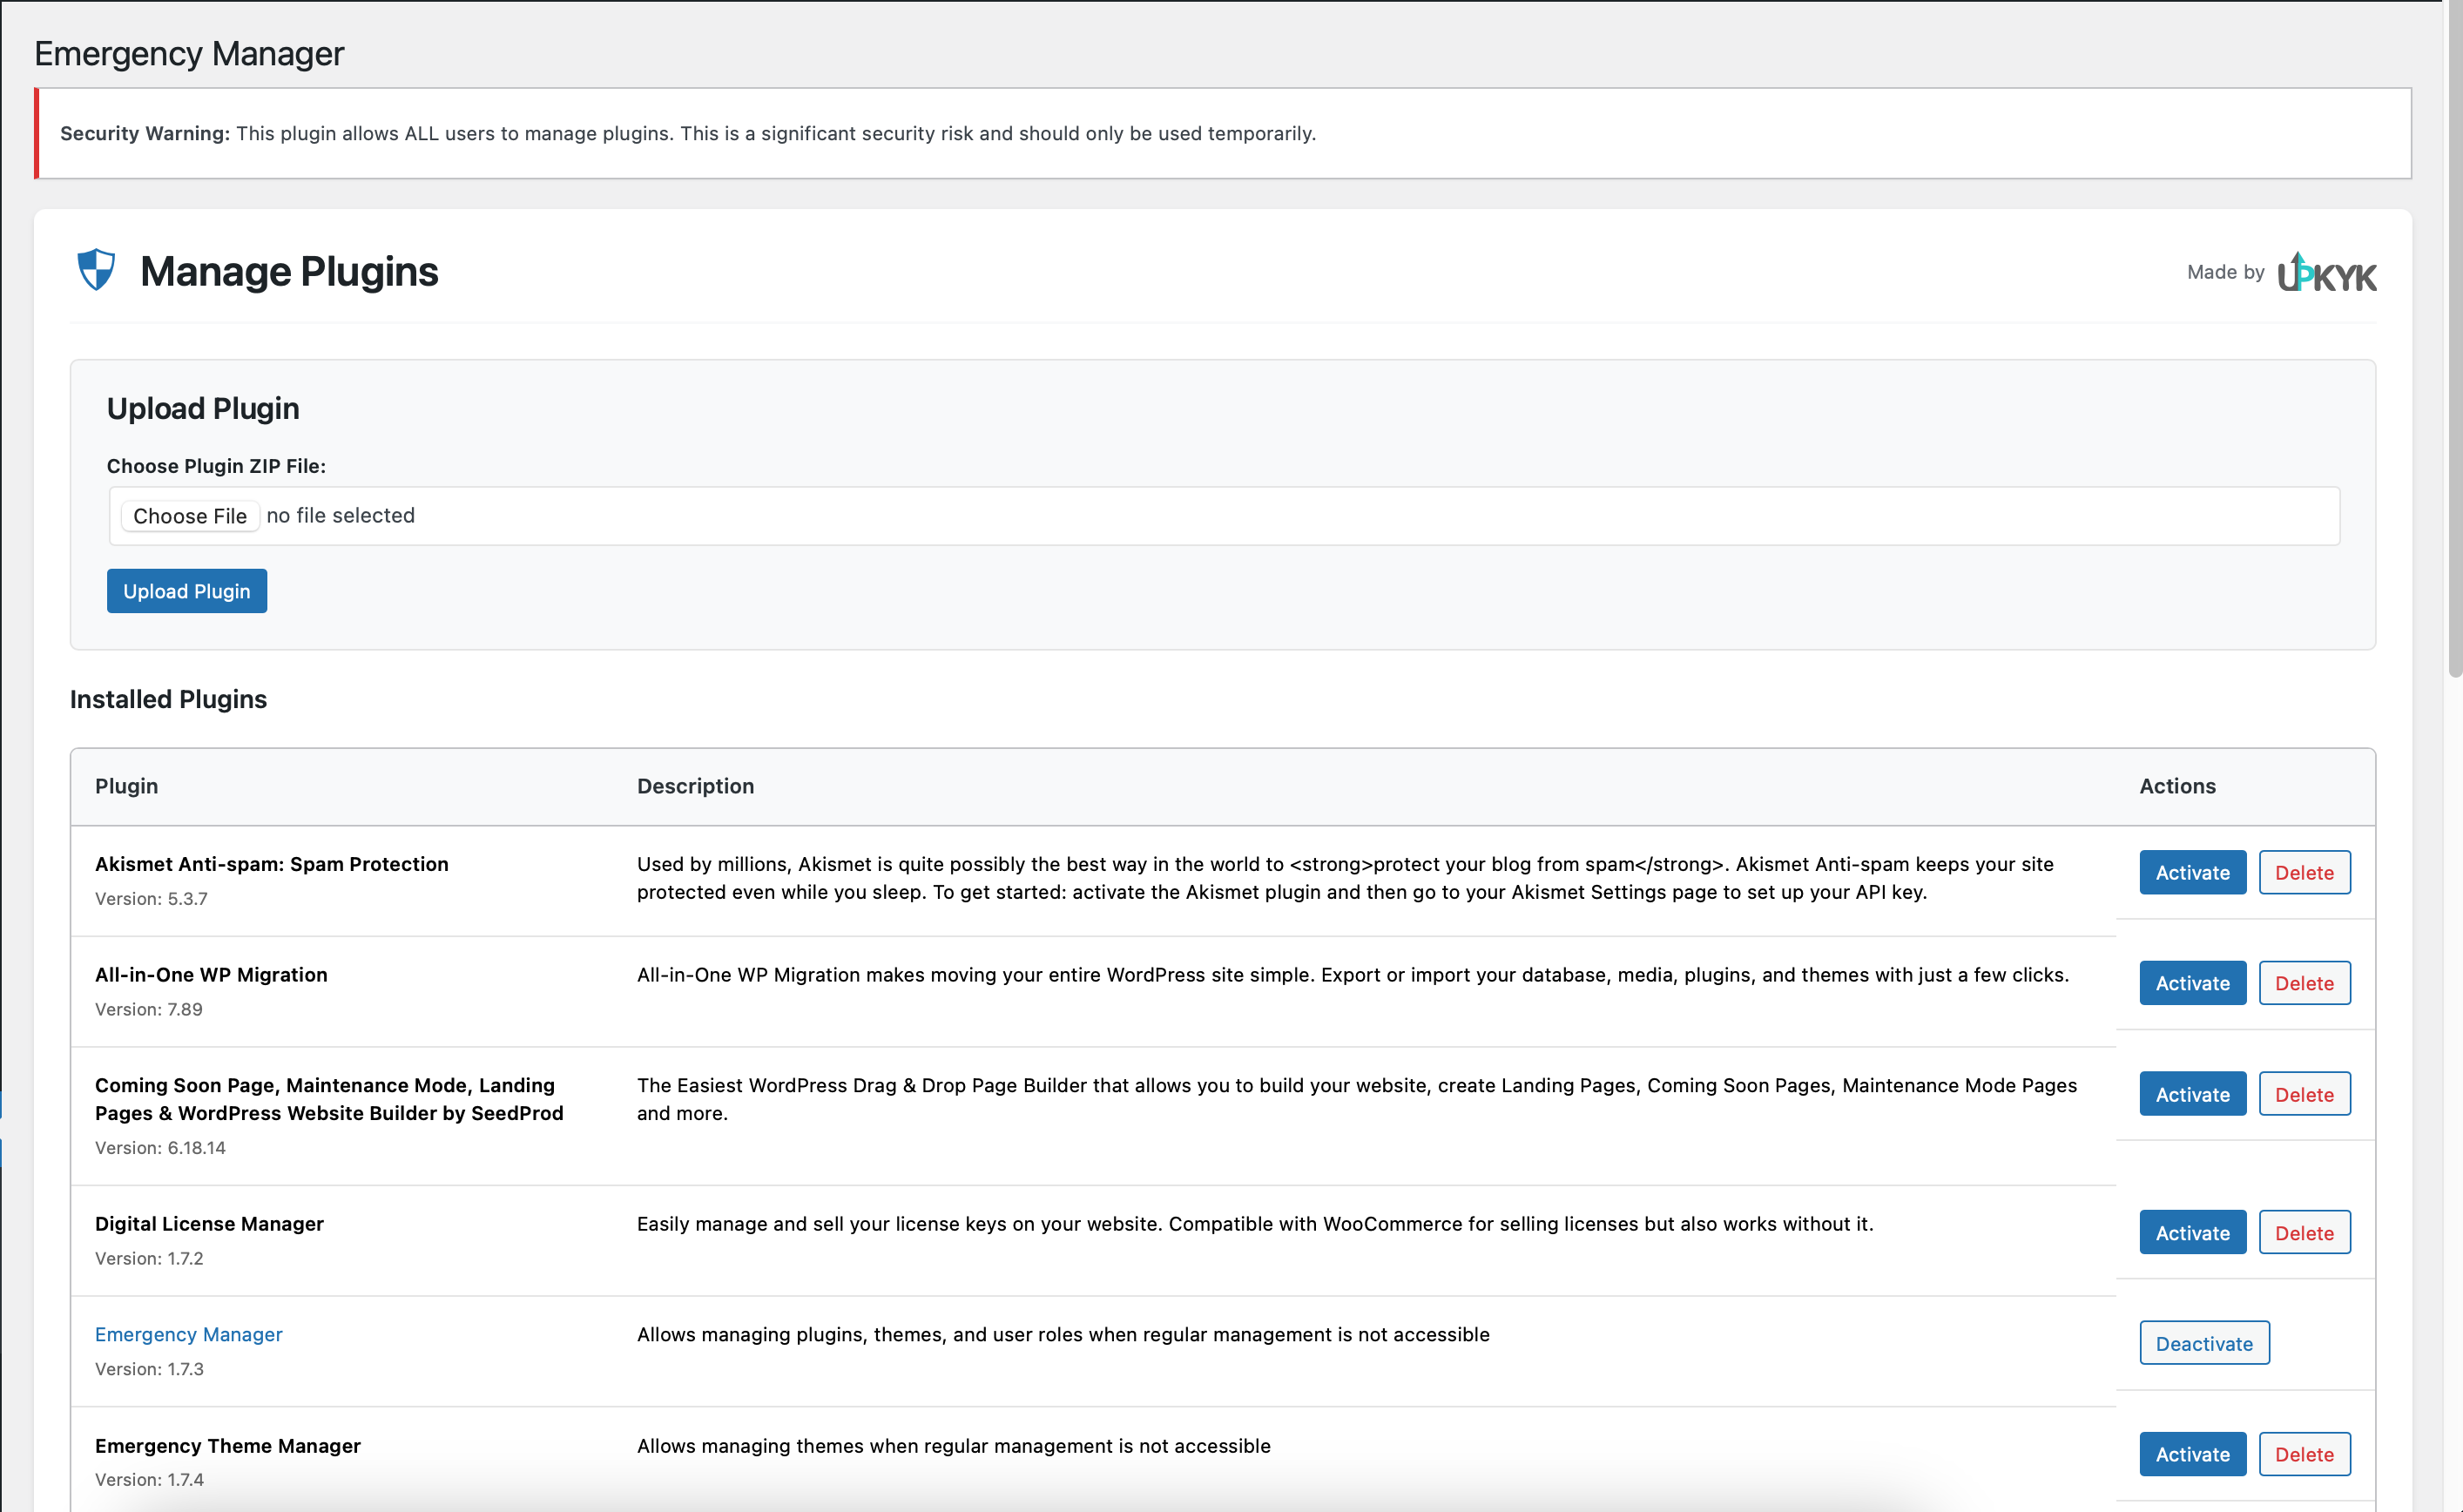Click the Choose File button
Image resolution: width=2463 pixels, height=1512 pixels.
[x=190, y=516]
